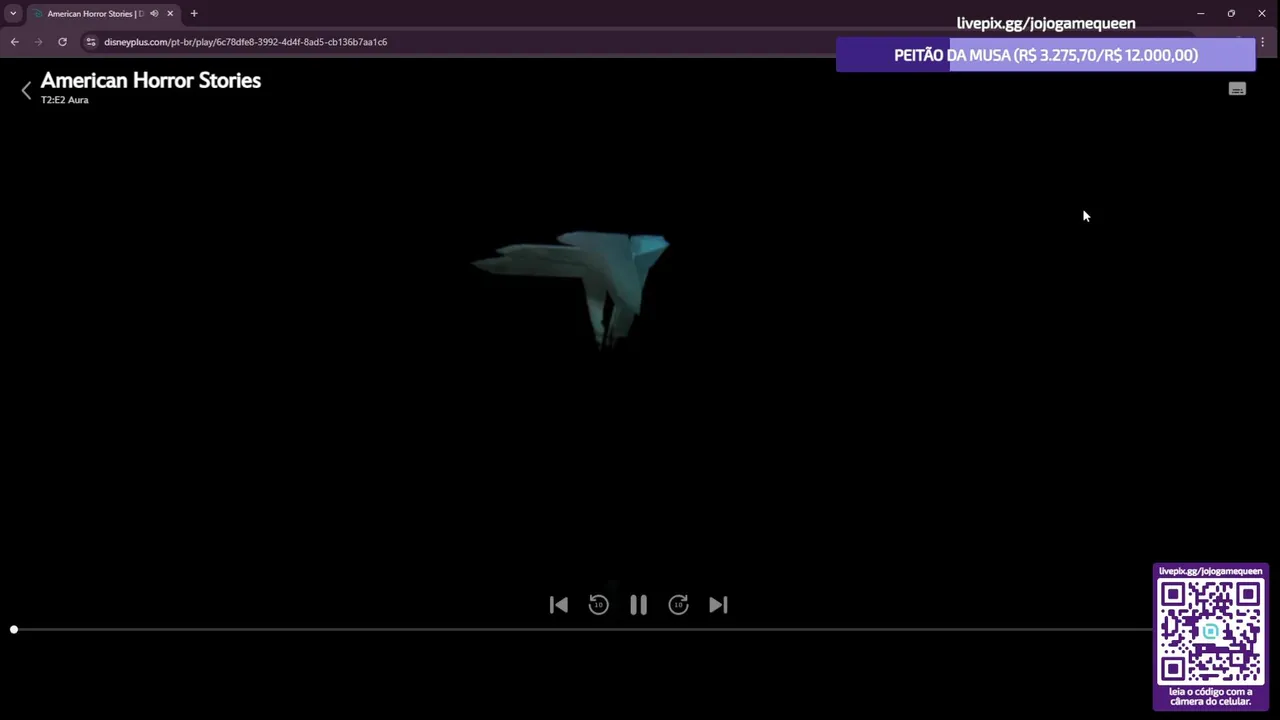The image size is (1280, 720).
Task: Open the Chrome three-dot menu
Action: click(x=1262, y=42)
